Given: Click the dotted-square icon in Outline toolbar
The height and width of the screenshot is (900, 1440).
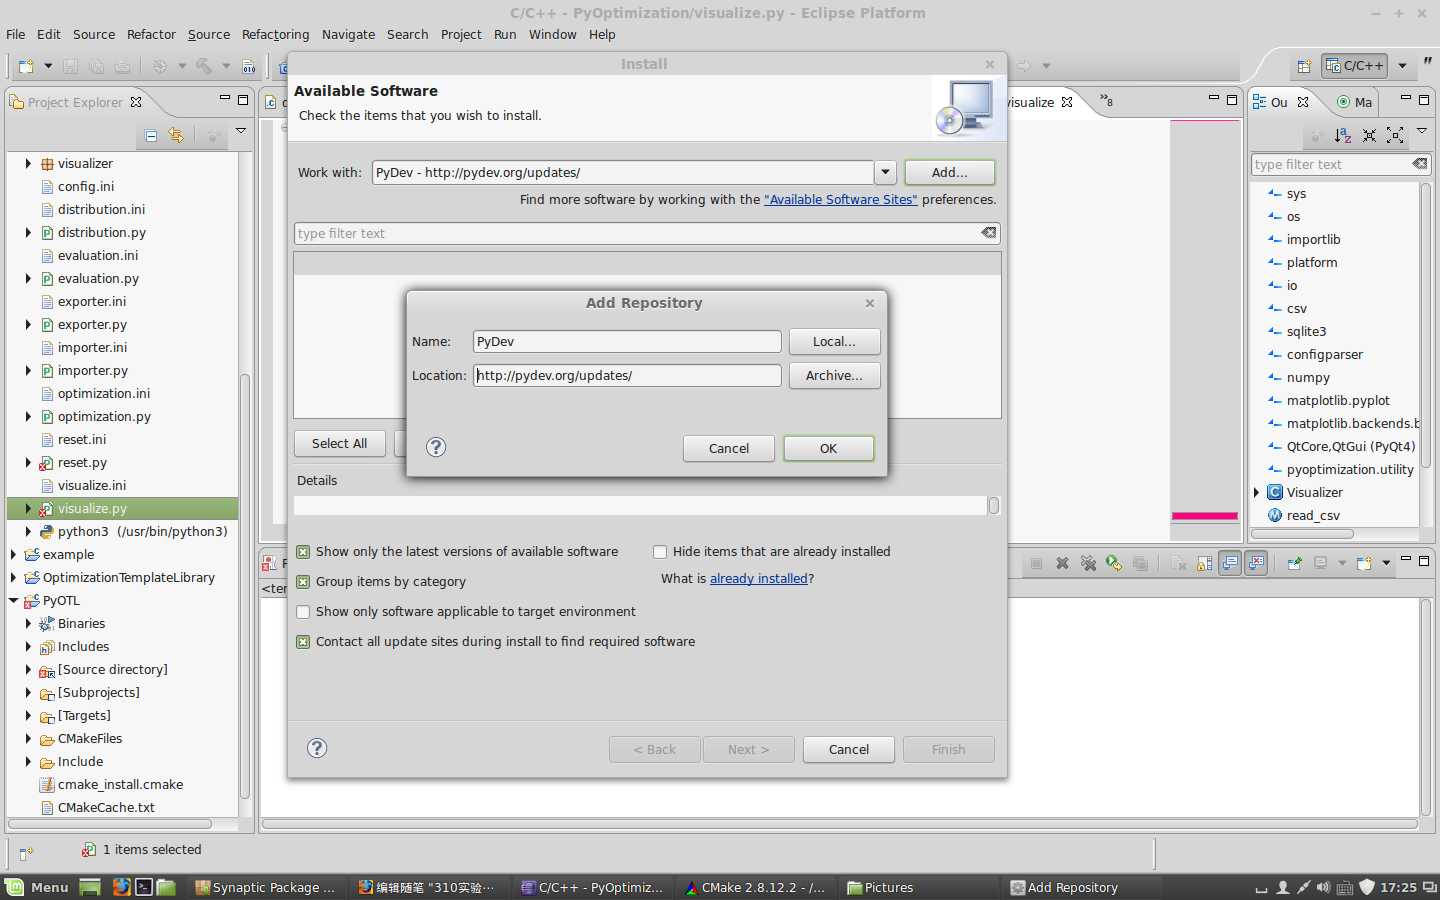Looking at the screenshot, I should (x=1395, y=135).
